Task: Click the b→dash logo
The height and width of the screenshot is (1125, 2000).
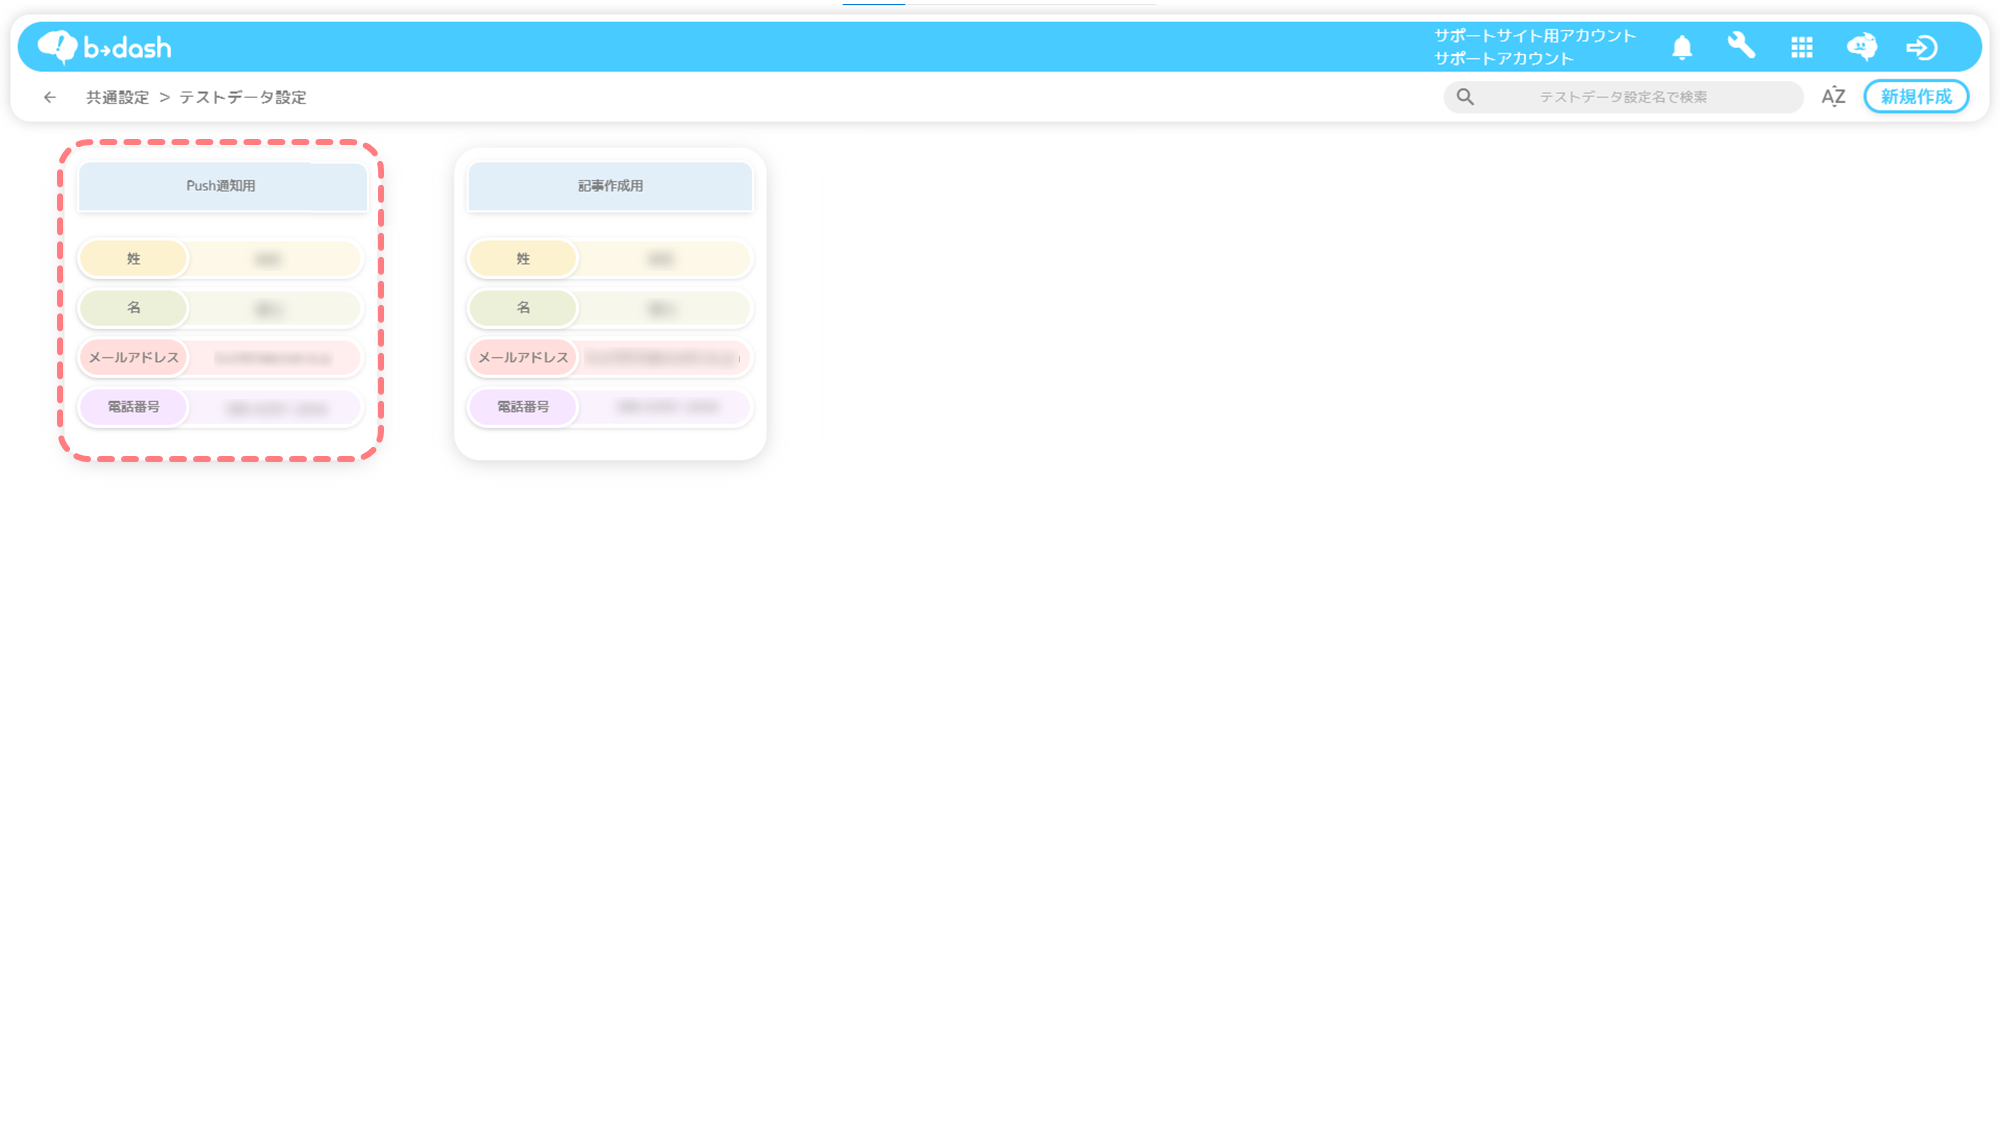Action: [104, 47]
